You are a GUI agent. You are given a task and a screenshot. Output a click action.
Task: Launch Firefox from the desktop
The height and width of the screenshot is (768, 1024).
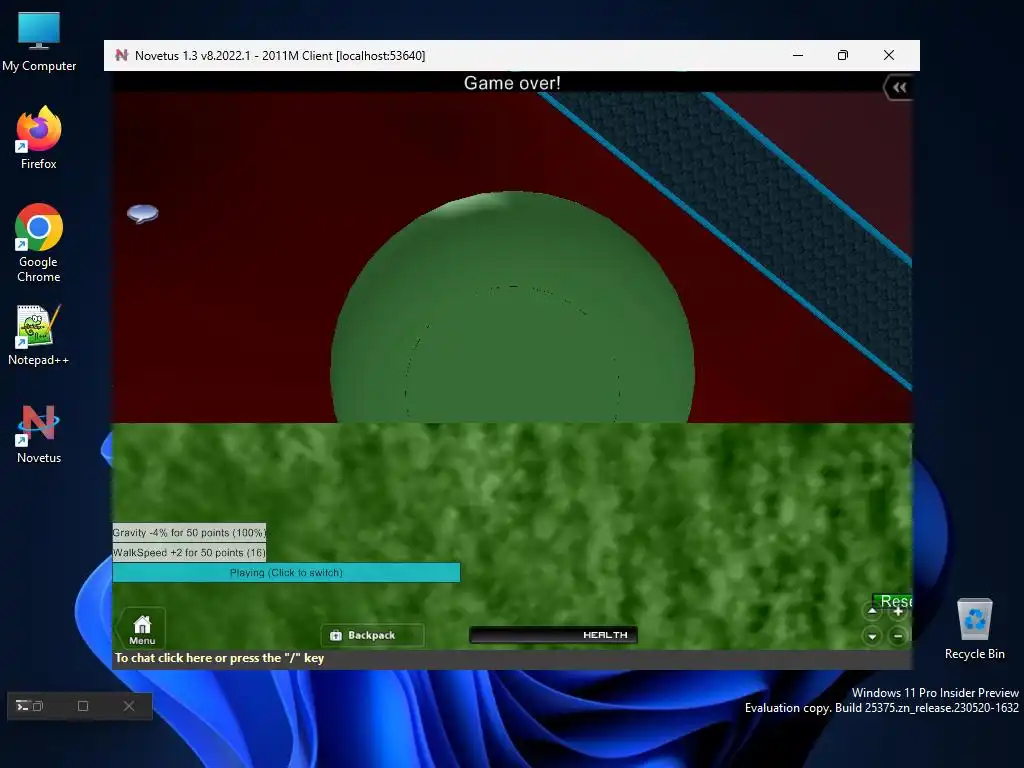[x=39, y=138]
